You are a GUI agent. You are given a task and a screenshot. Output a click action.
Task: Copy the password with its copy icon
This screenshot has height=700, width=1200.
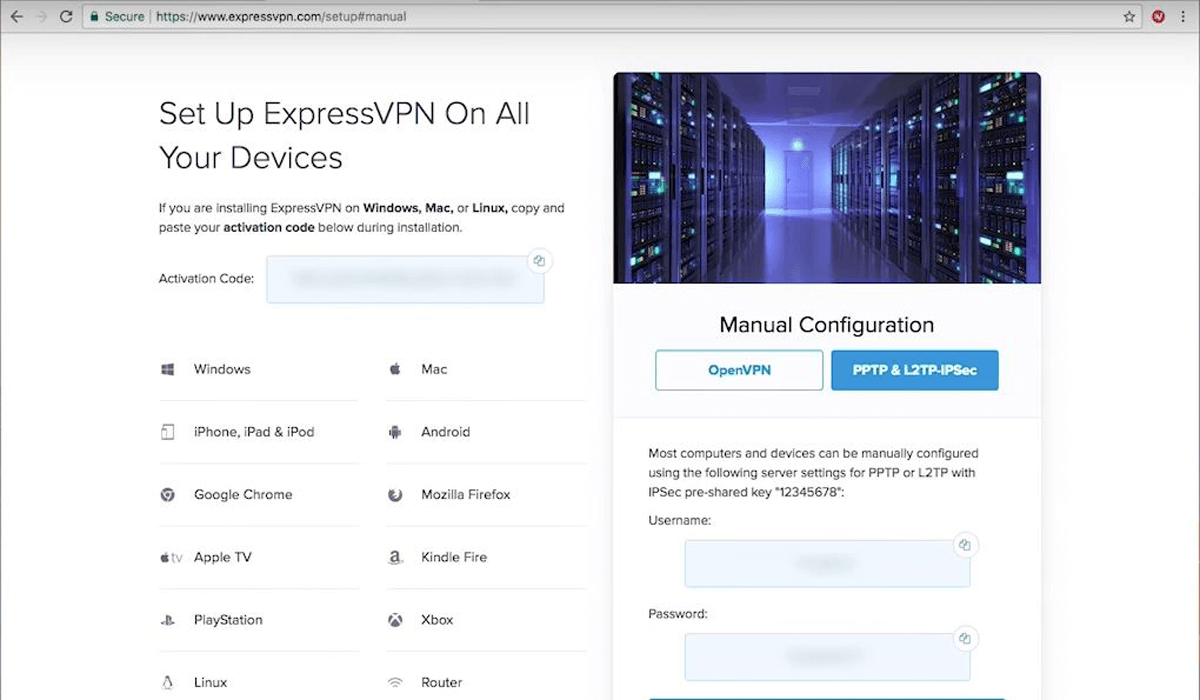pos(965,638)
